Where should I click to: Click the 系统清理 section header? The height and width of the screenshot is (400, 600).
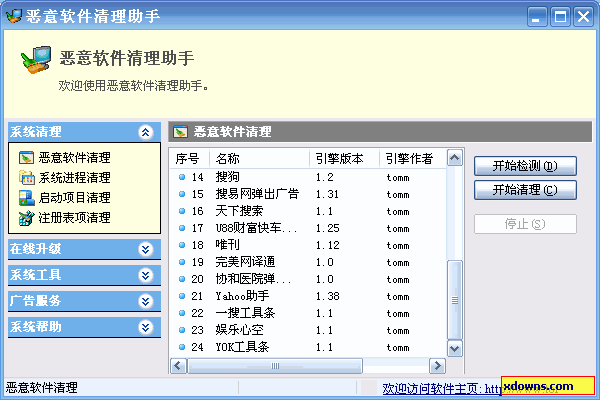84,132
